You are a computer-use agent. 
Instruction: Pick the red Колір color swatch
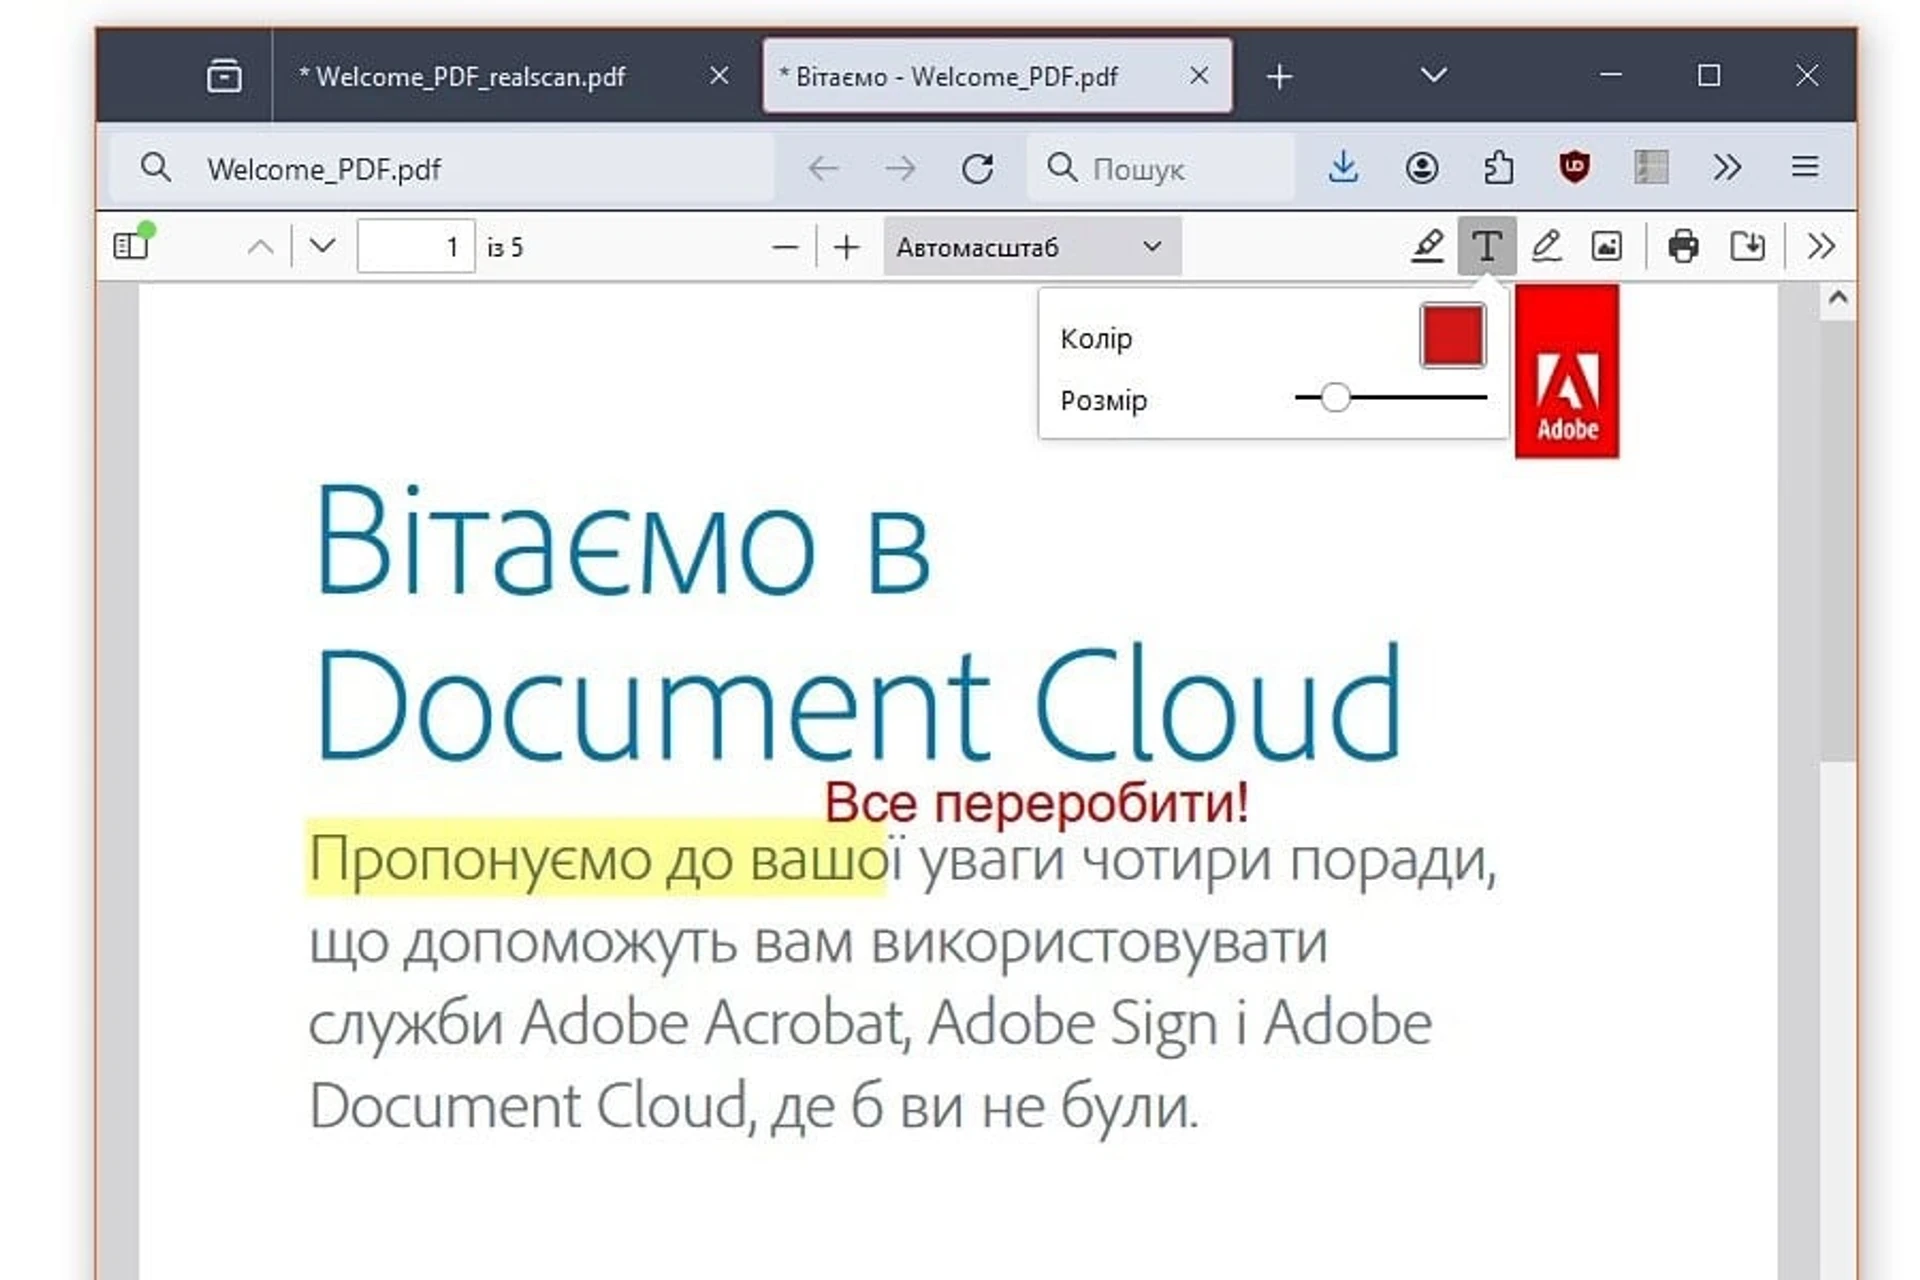click(1453, 336)
